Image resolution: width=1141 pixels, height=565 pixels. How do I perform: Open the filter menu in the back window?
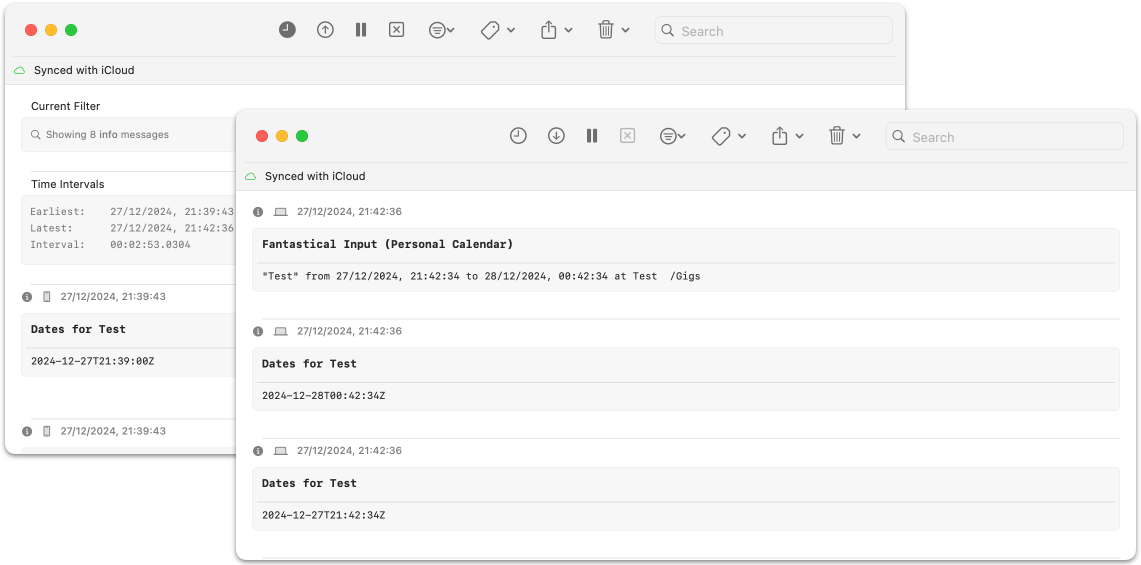click(442, 31)
